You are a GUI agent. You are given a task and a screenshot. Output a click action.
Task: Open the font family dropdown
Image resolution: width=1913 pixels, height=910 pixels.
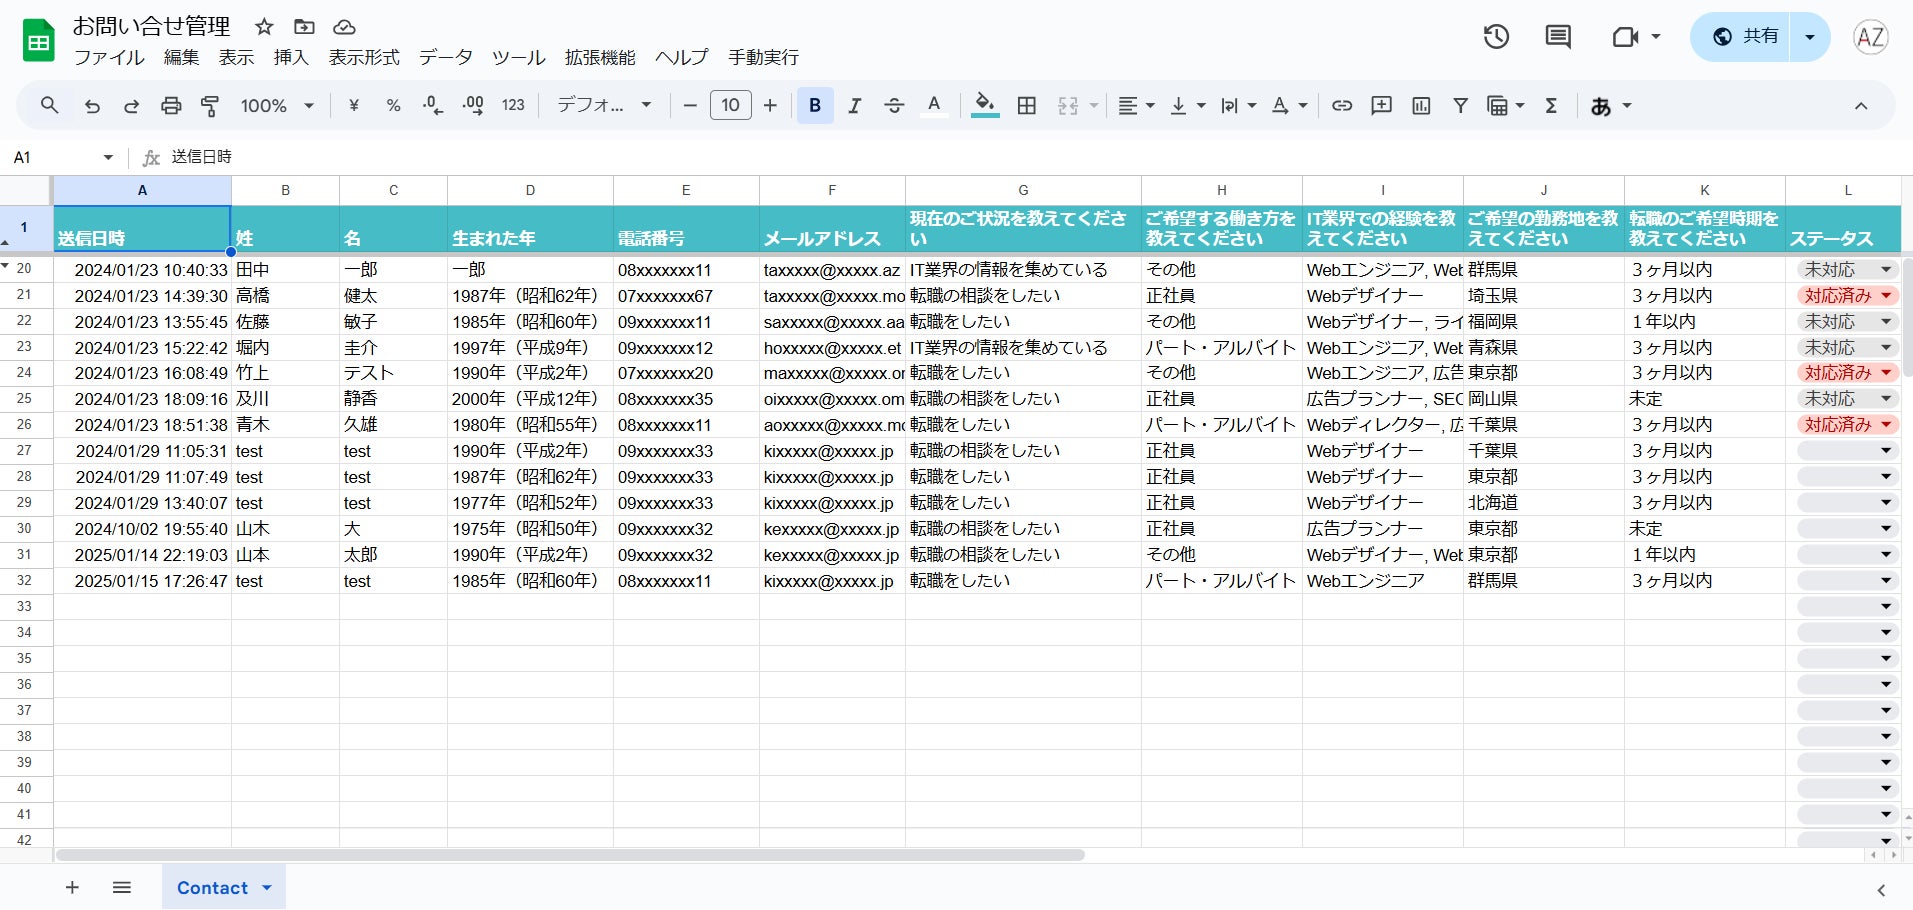tap(604, 105)
